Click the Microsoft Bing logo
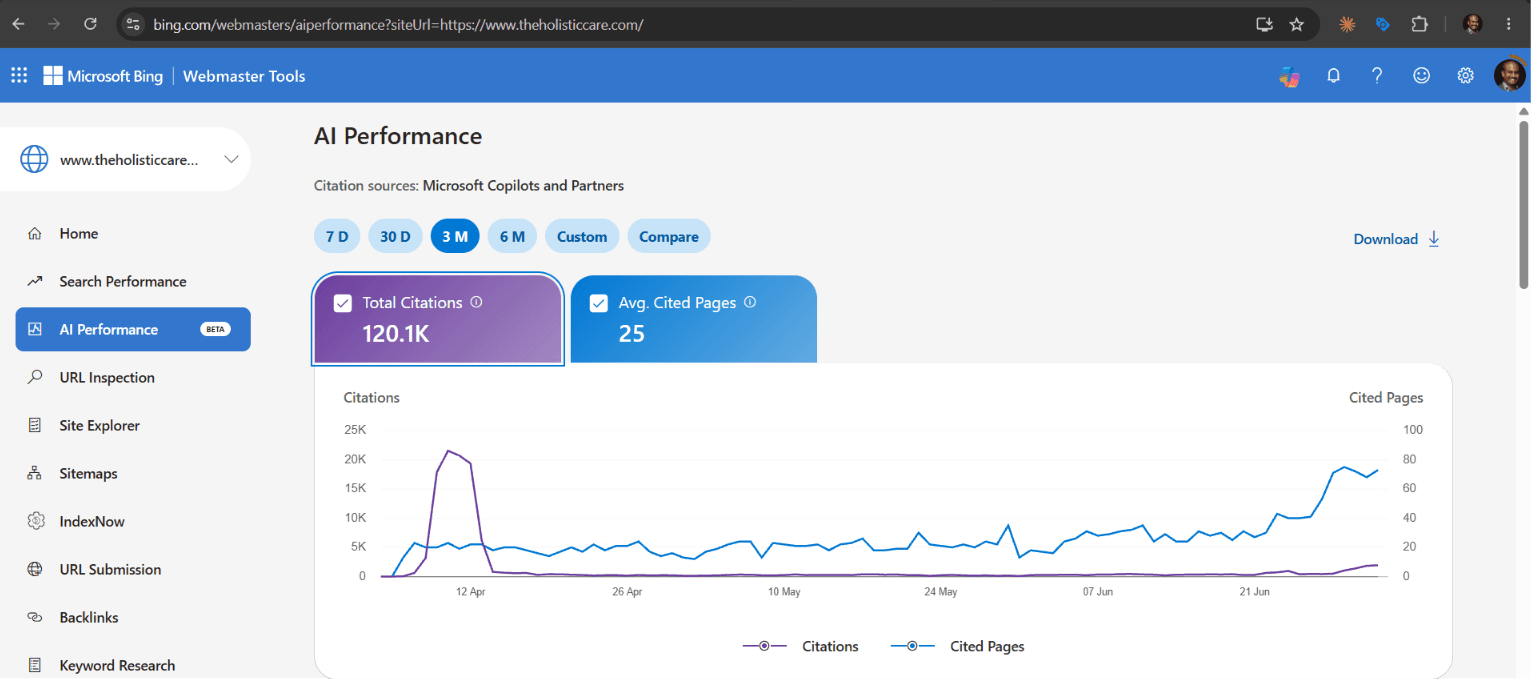Image resolution: width=1531 pixels, height=679 pixels. (x=103, y=76)
